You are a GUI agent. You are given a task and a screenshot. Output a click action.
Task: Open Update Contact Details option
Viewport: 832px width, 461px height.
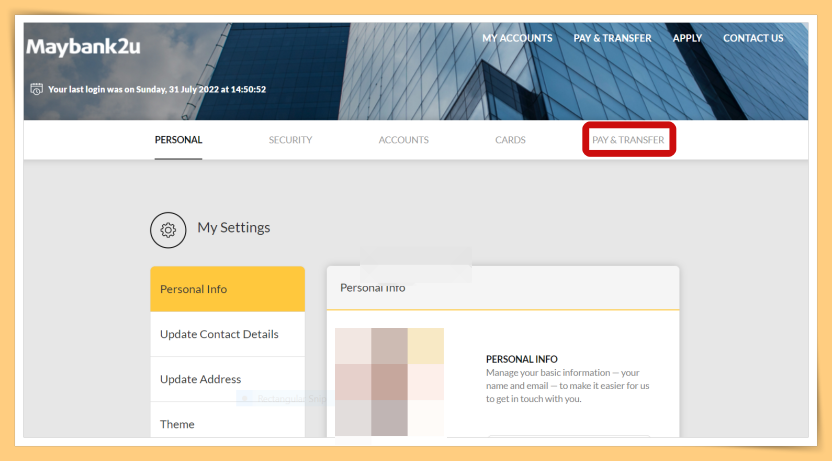point(228,334)
